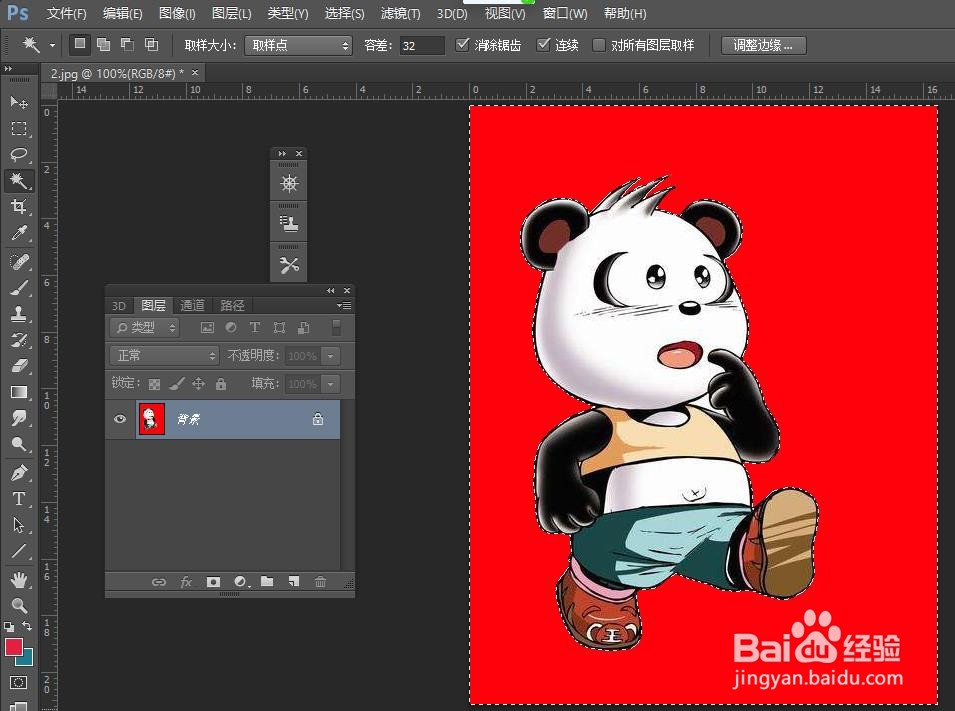The height and width of the screenshot is (711, 955).
Task: Select the Rectangular Marquee tool
Action: [19, 129]
